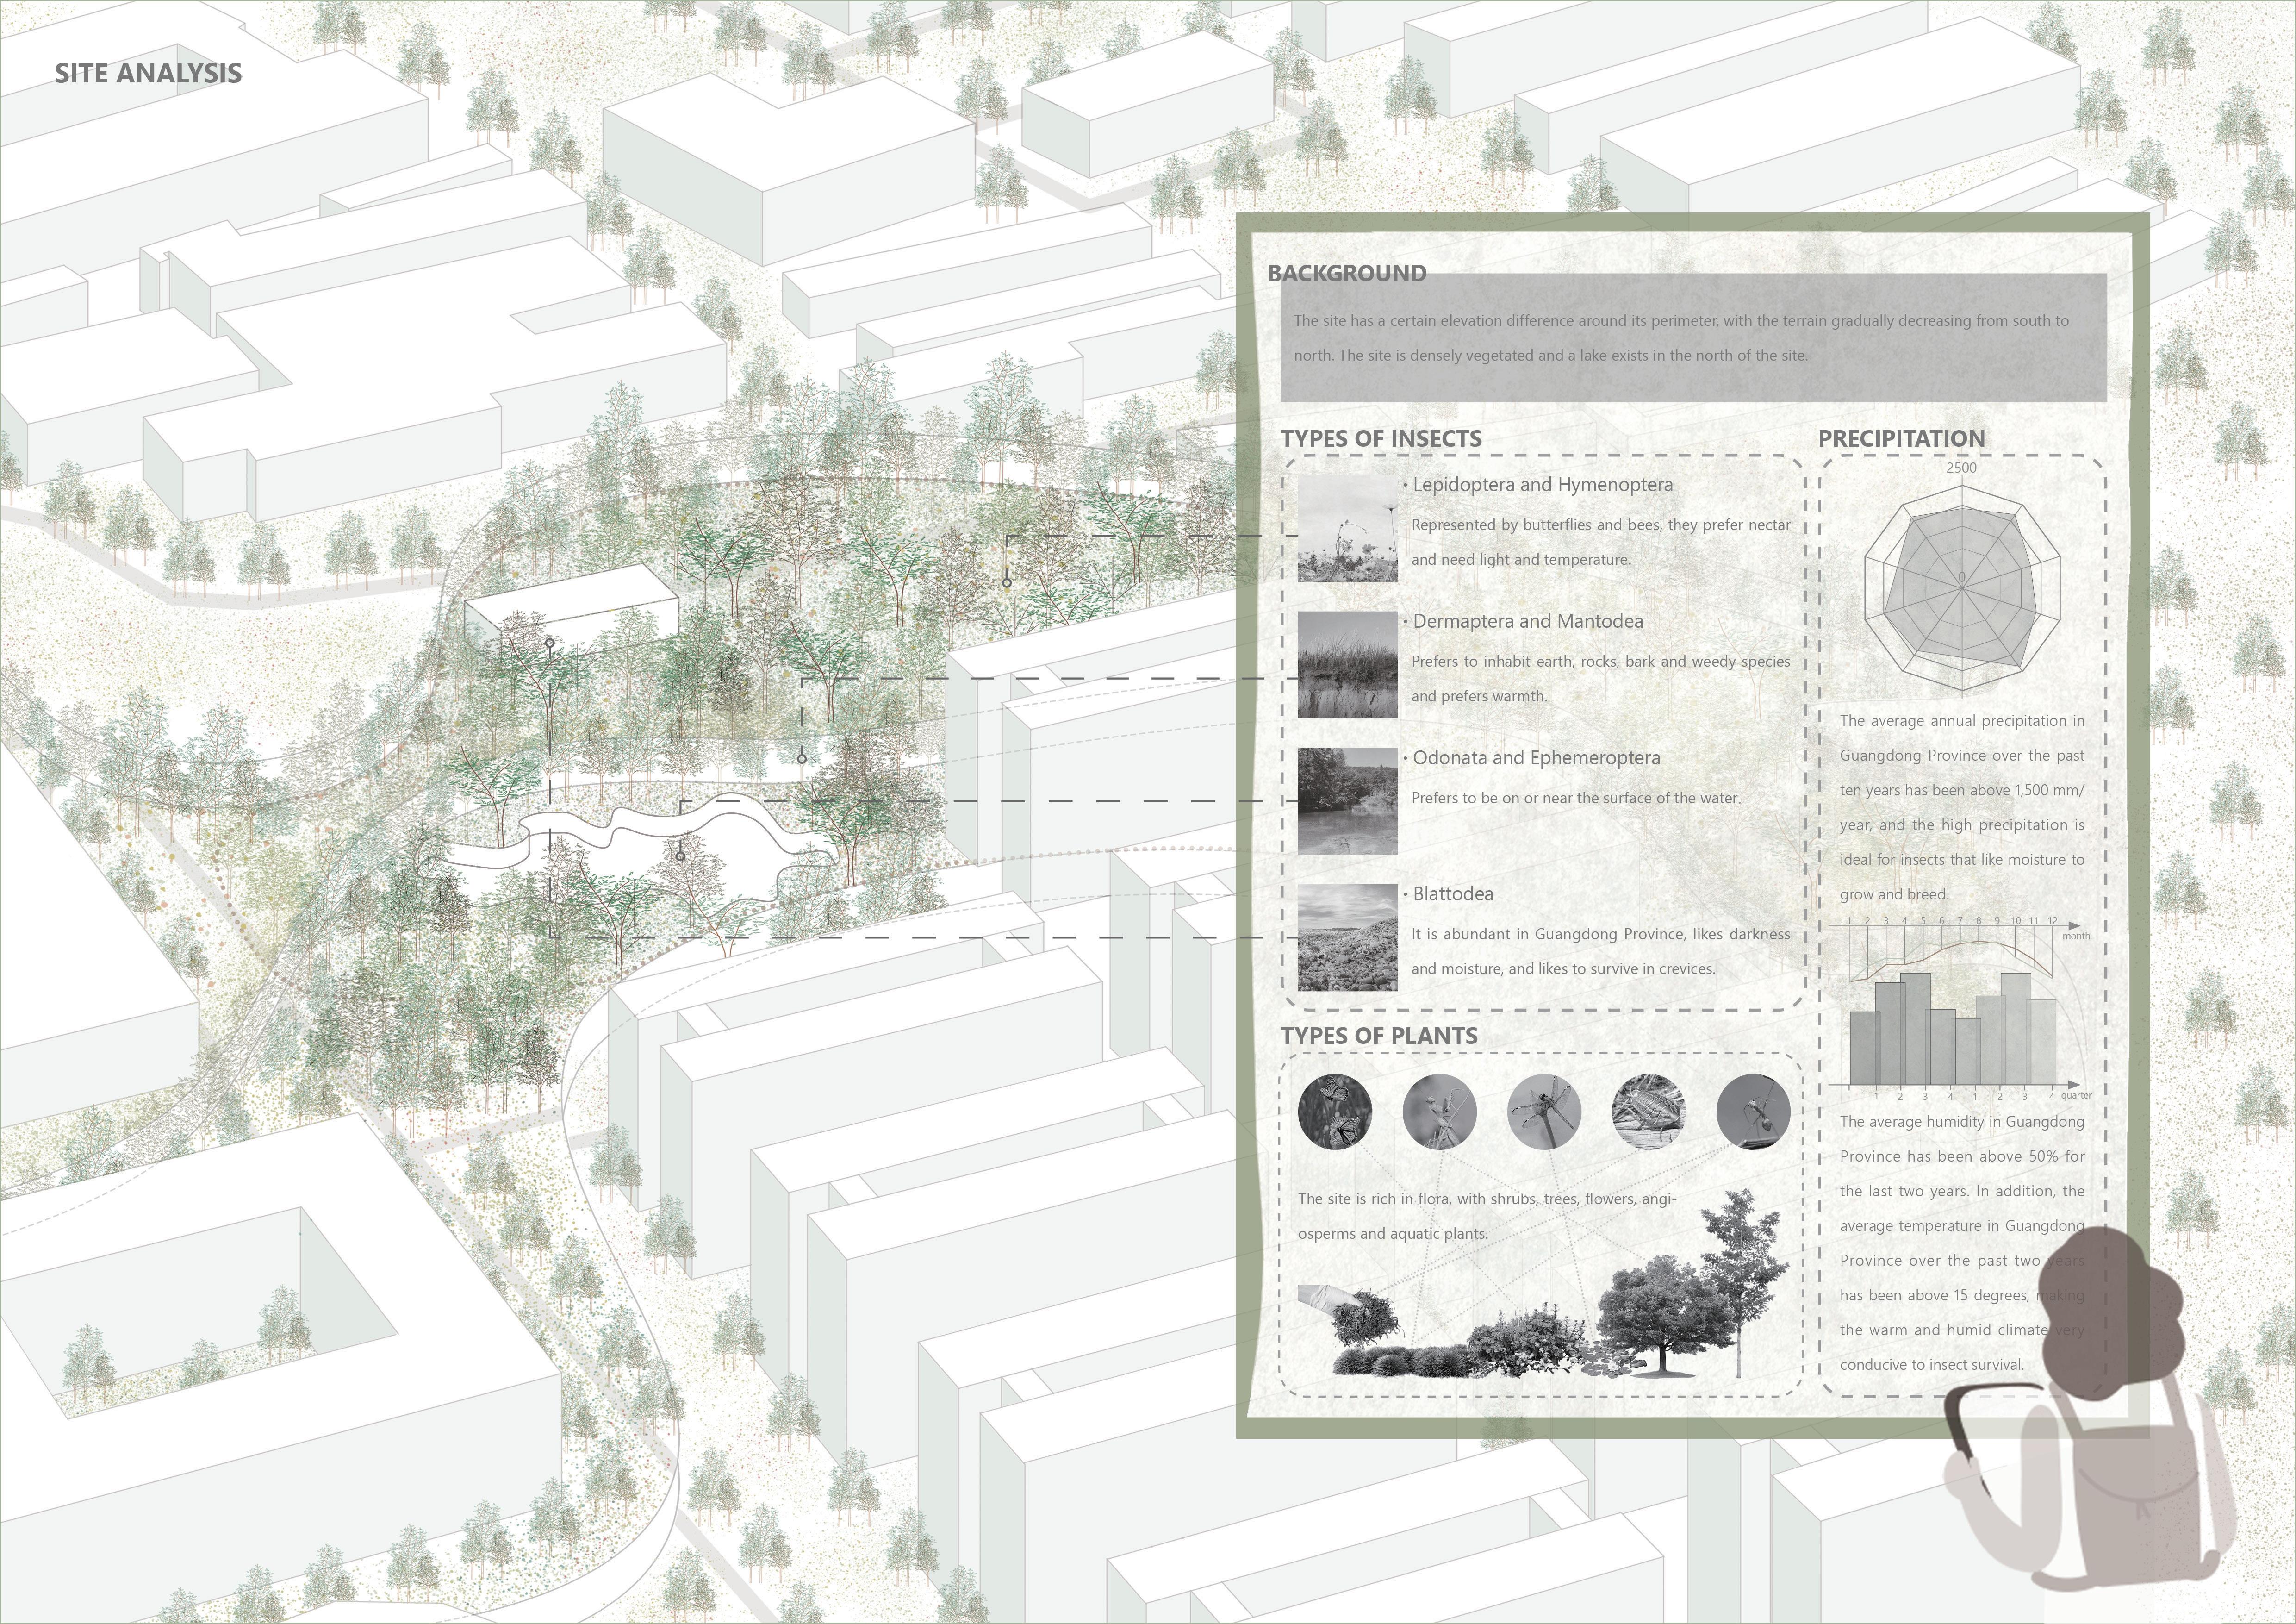The image size is (2296, 1624).
Task: Click the cockroach circular photo
Action: coord(1648,1111)
